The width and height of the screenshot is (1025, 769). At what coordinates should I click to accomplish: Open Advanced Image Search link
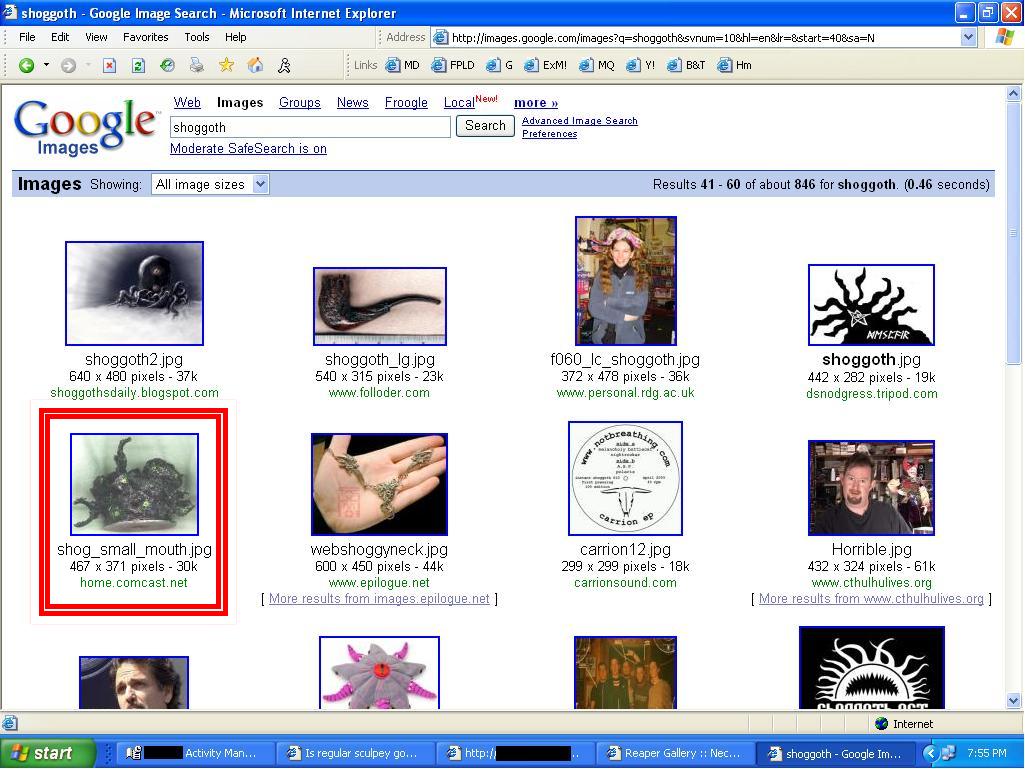click(580, 120)
